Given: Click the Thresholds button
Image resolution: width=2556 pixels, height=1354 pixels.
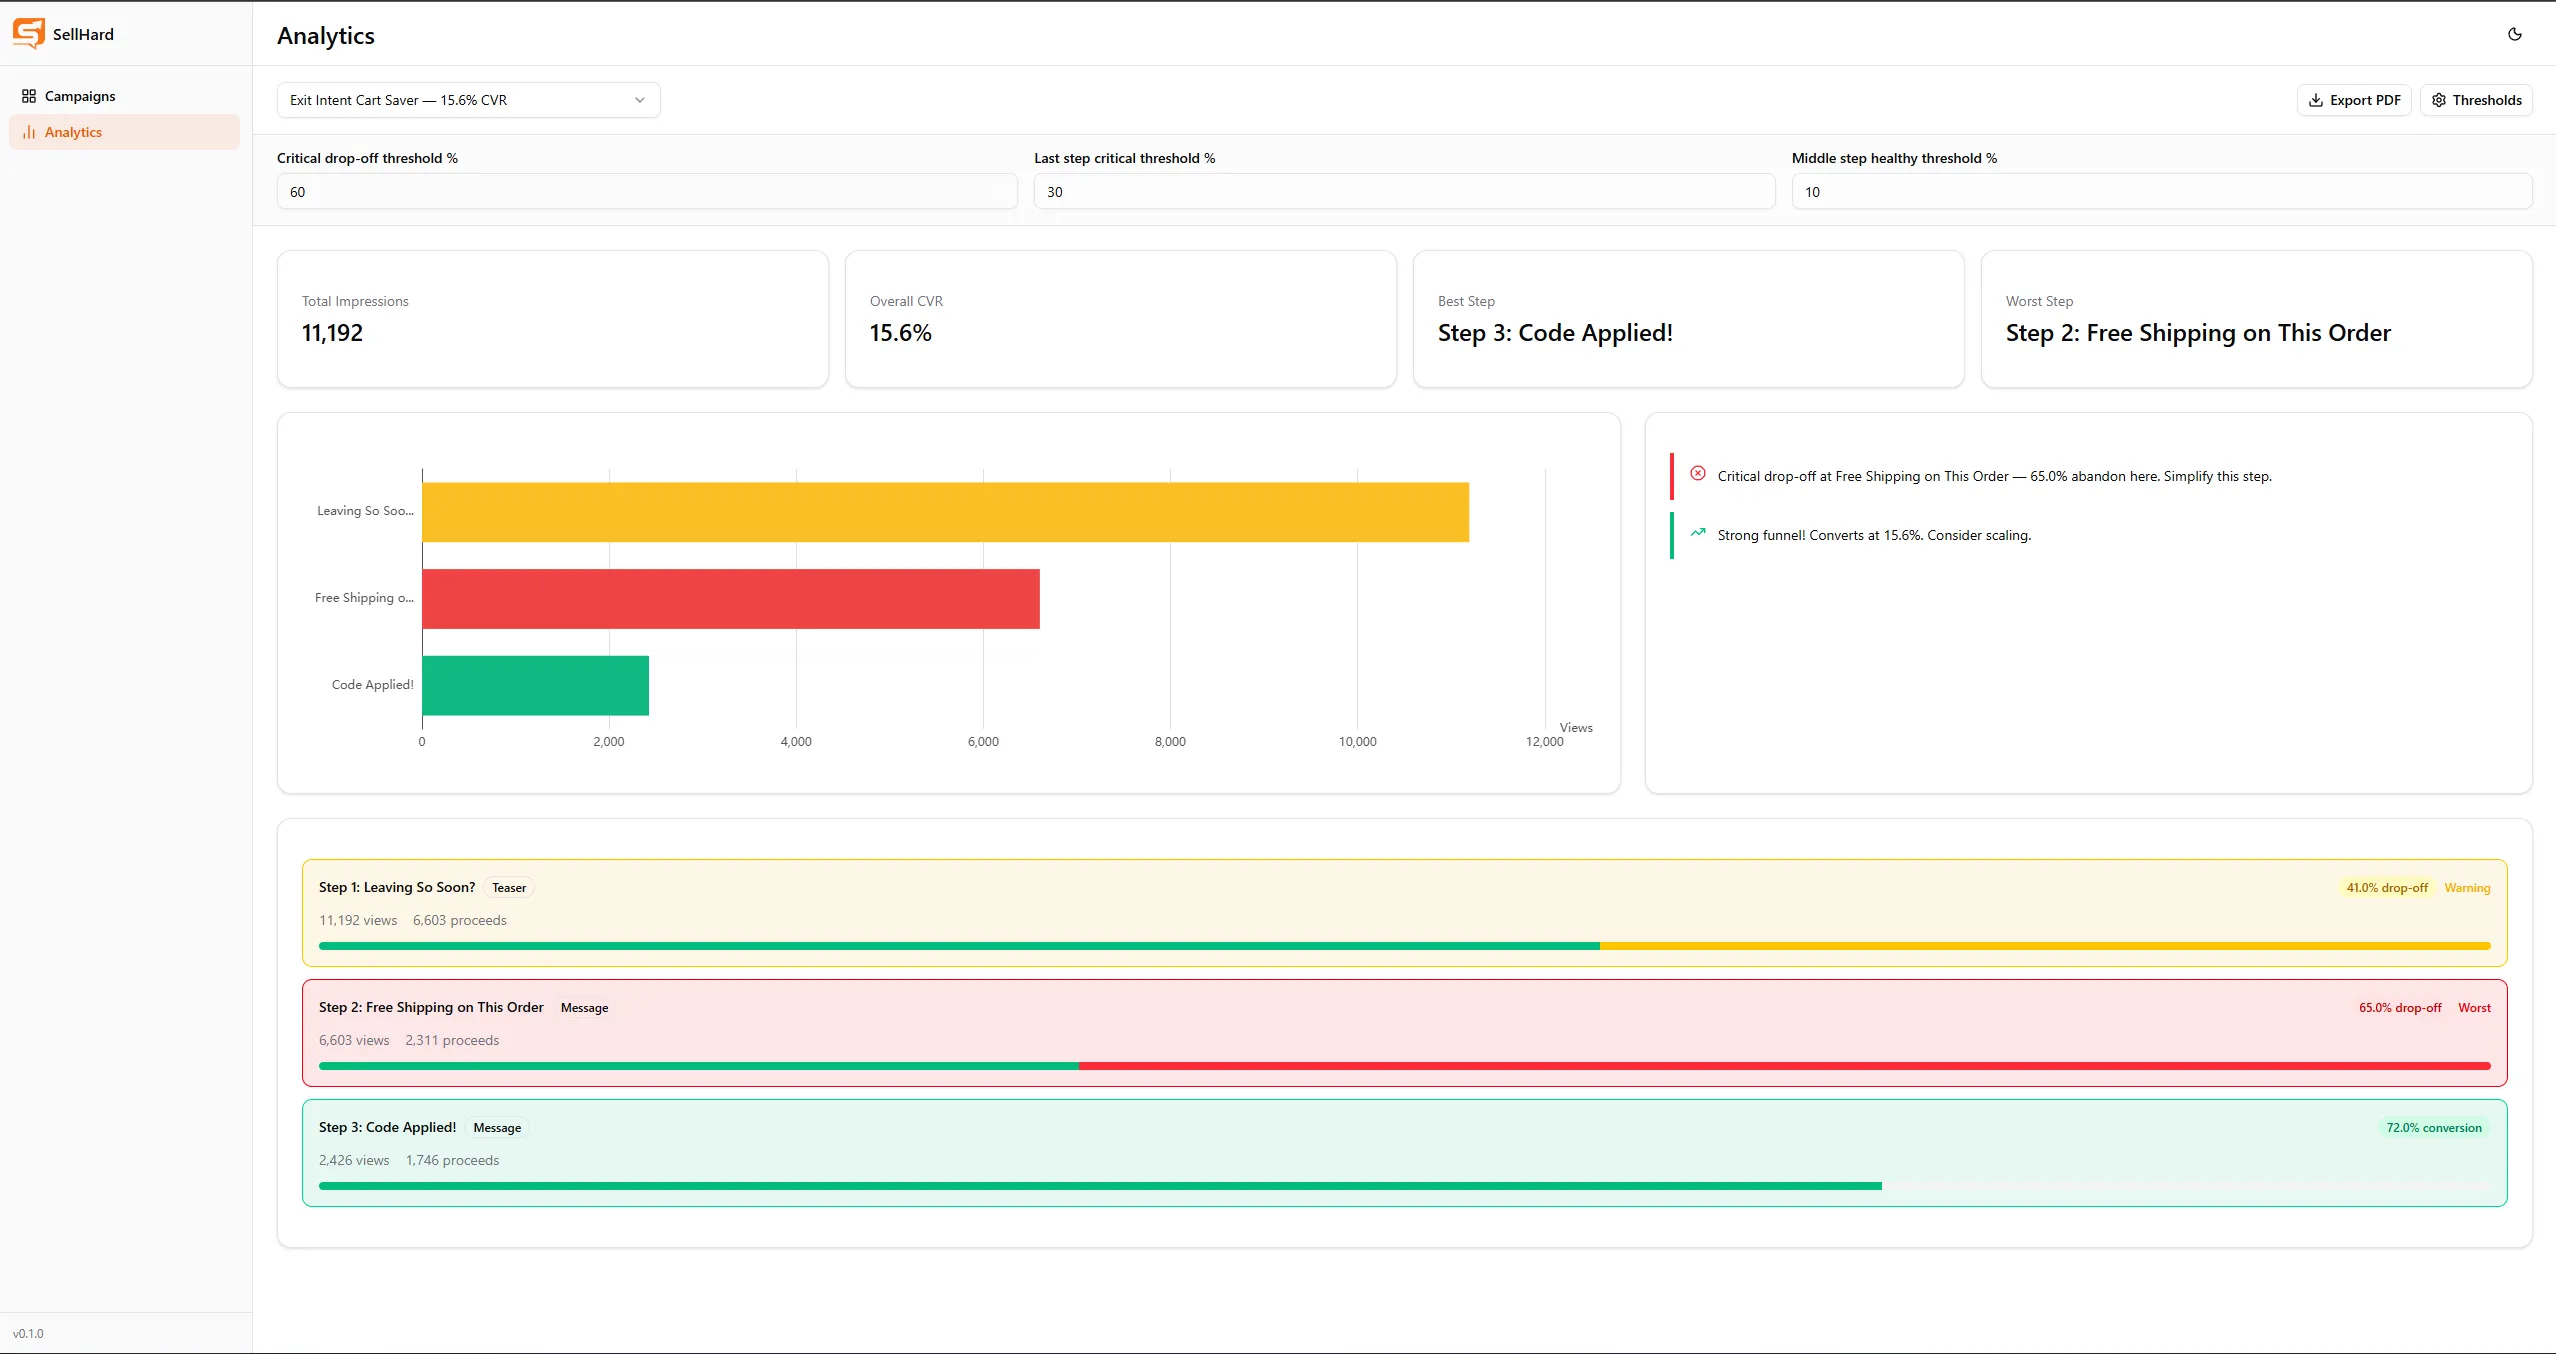Looking at the screenshot, I should pos(2476,100).
